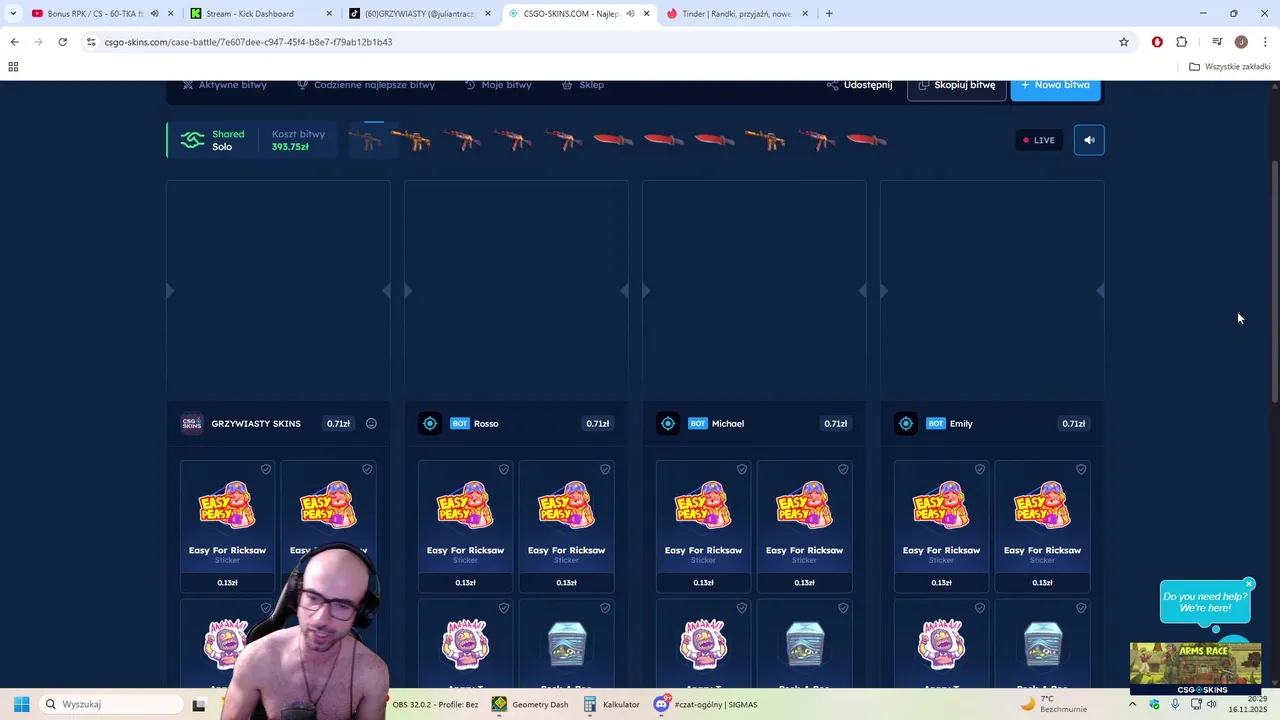
Task: Click Michael bot avatar icon
Action: [668, 424]
